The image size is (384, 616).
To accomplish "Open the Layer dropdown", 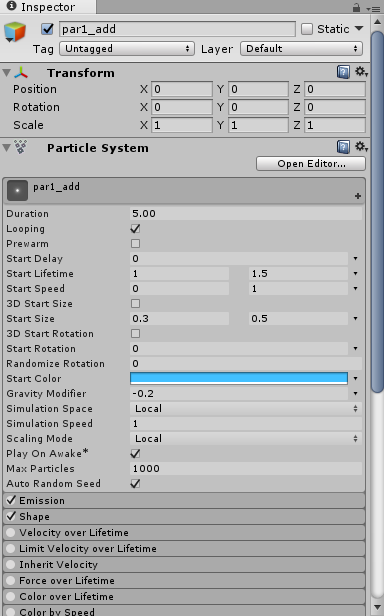I will [x=301, y=49].
